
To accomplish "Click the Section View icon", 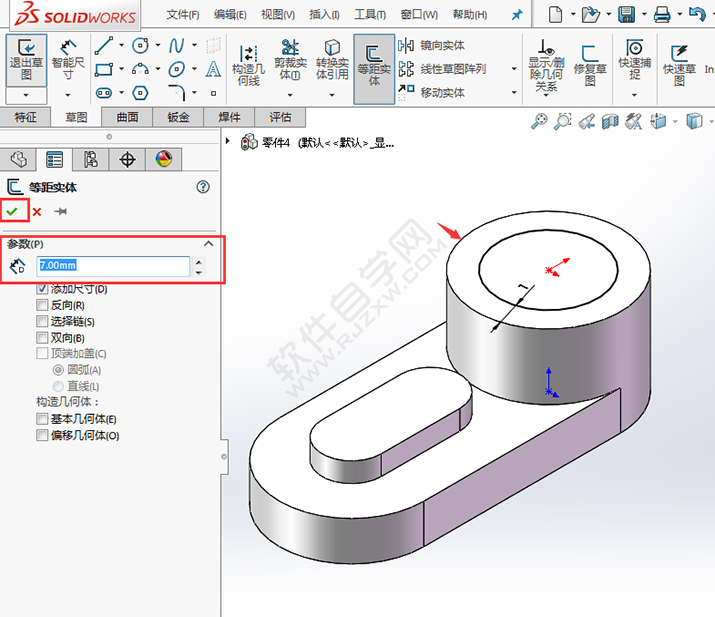I will click(610, 121).
